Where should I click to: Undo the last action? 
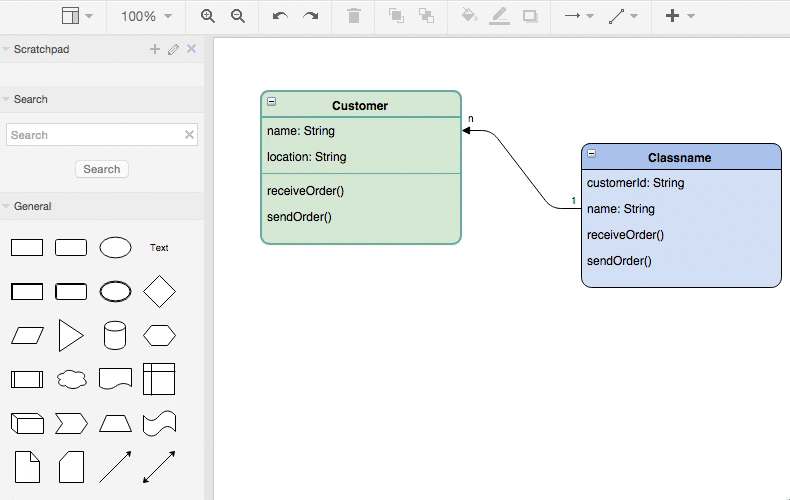coord(280,16)
